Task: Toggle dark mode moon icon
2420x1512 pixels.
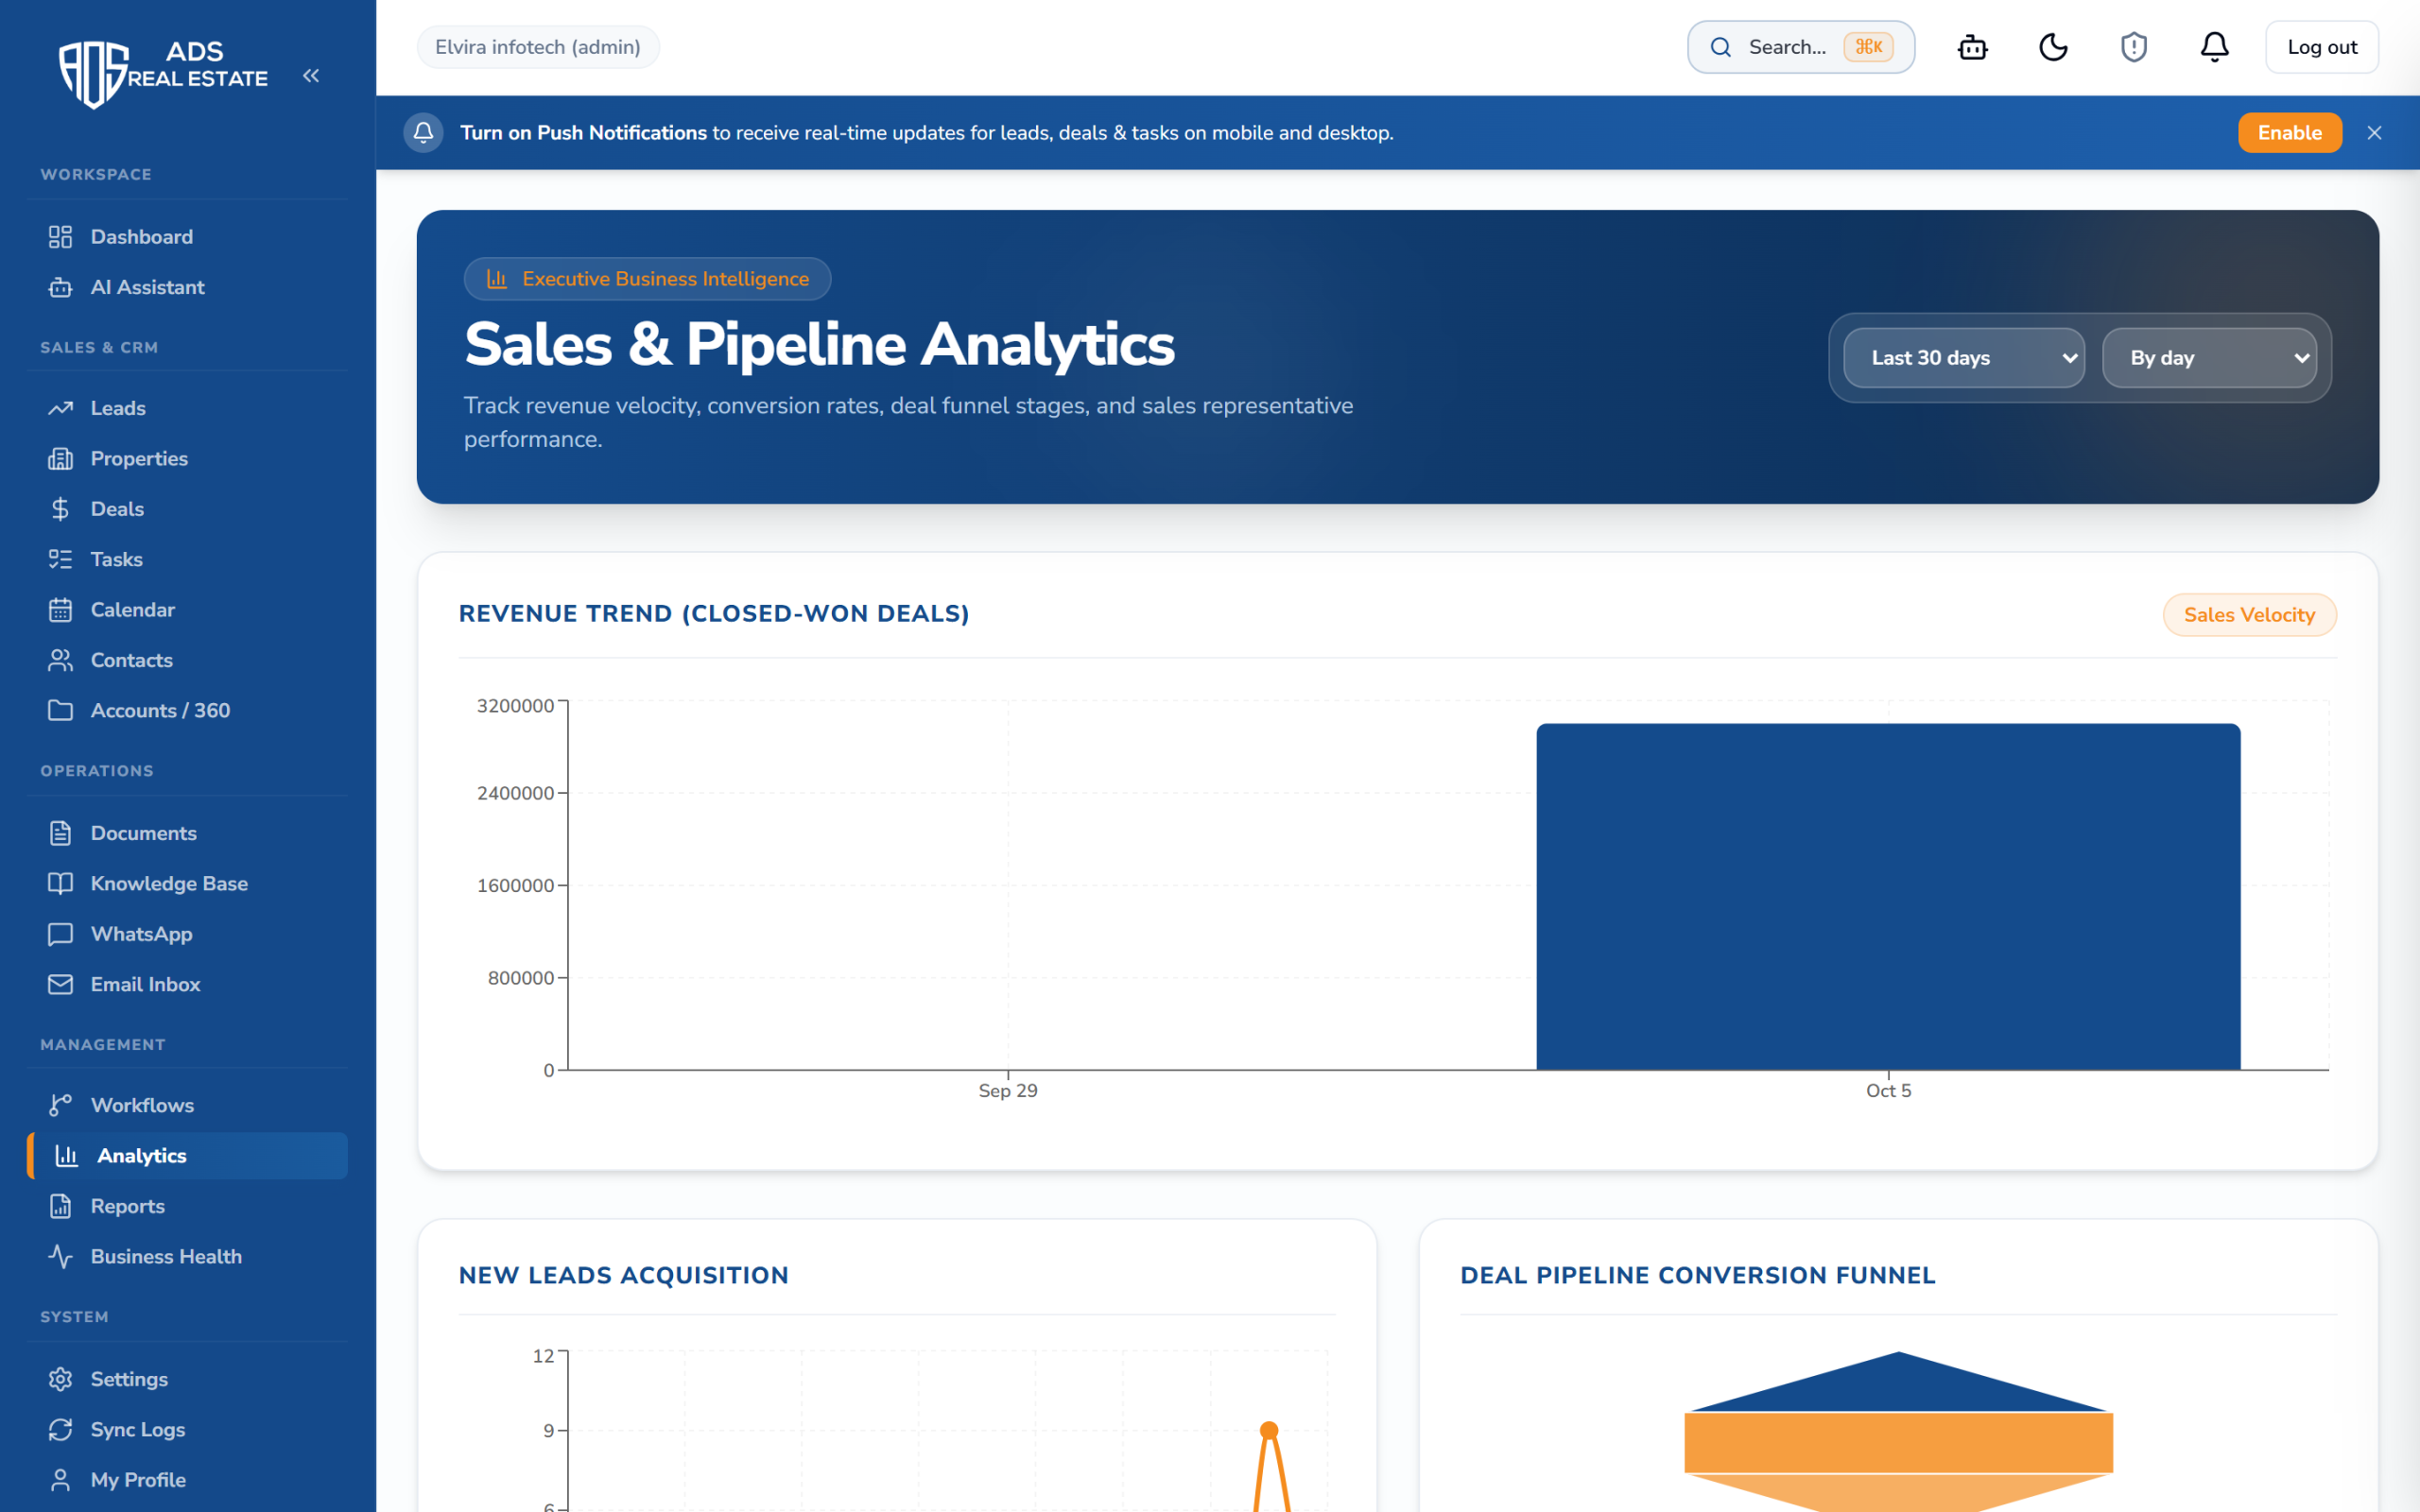Action: point(2053,47)
